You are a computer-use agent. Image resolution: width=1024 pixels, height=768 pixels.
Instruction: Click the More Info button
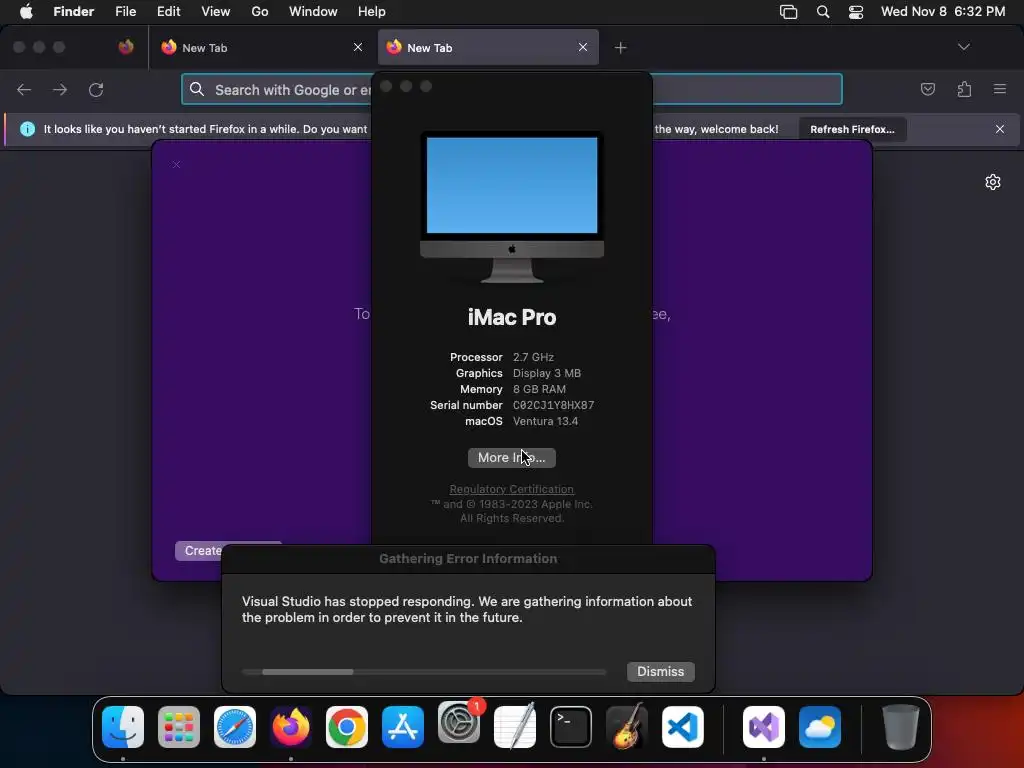click(x=511, y=458)
